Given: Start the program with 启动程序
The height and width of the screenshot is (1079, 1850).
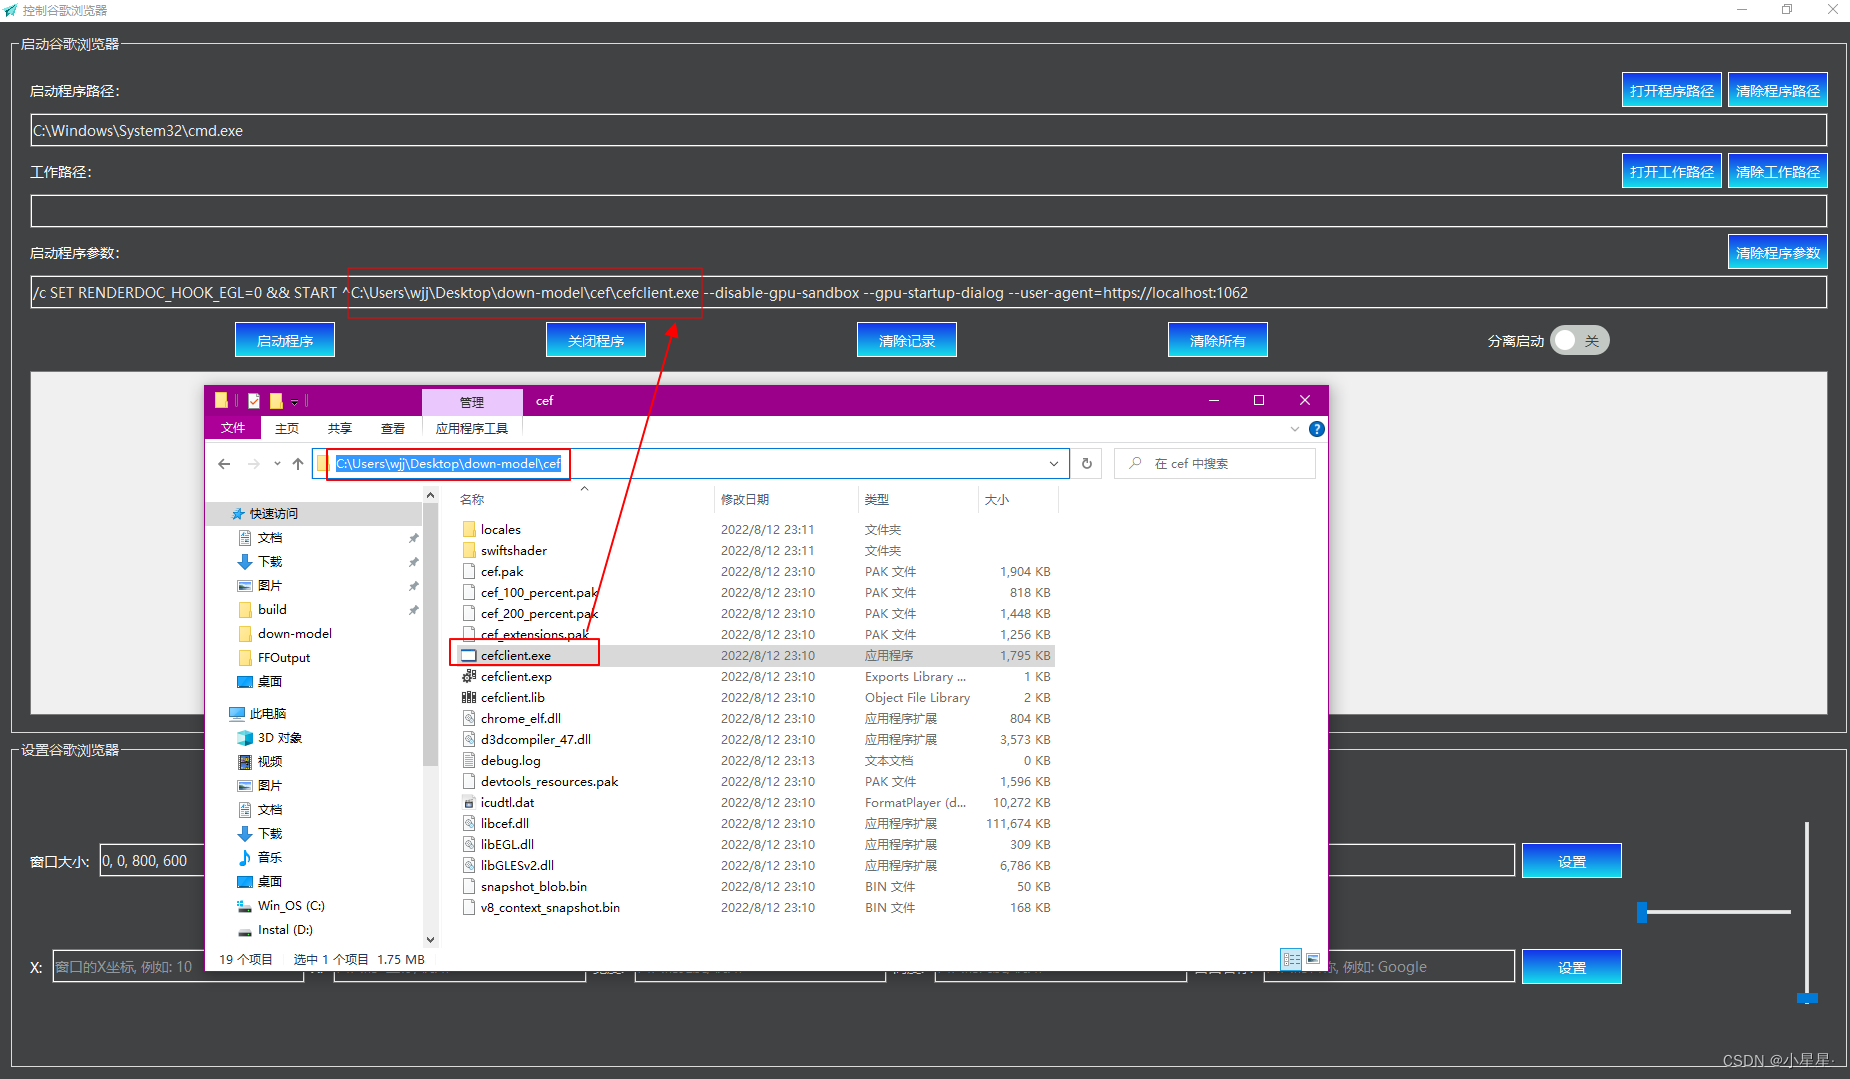Looking at the screenshot, I should 285,340.
